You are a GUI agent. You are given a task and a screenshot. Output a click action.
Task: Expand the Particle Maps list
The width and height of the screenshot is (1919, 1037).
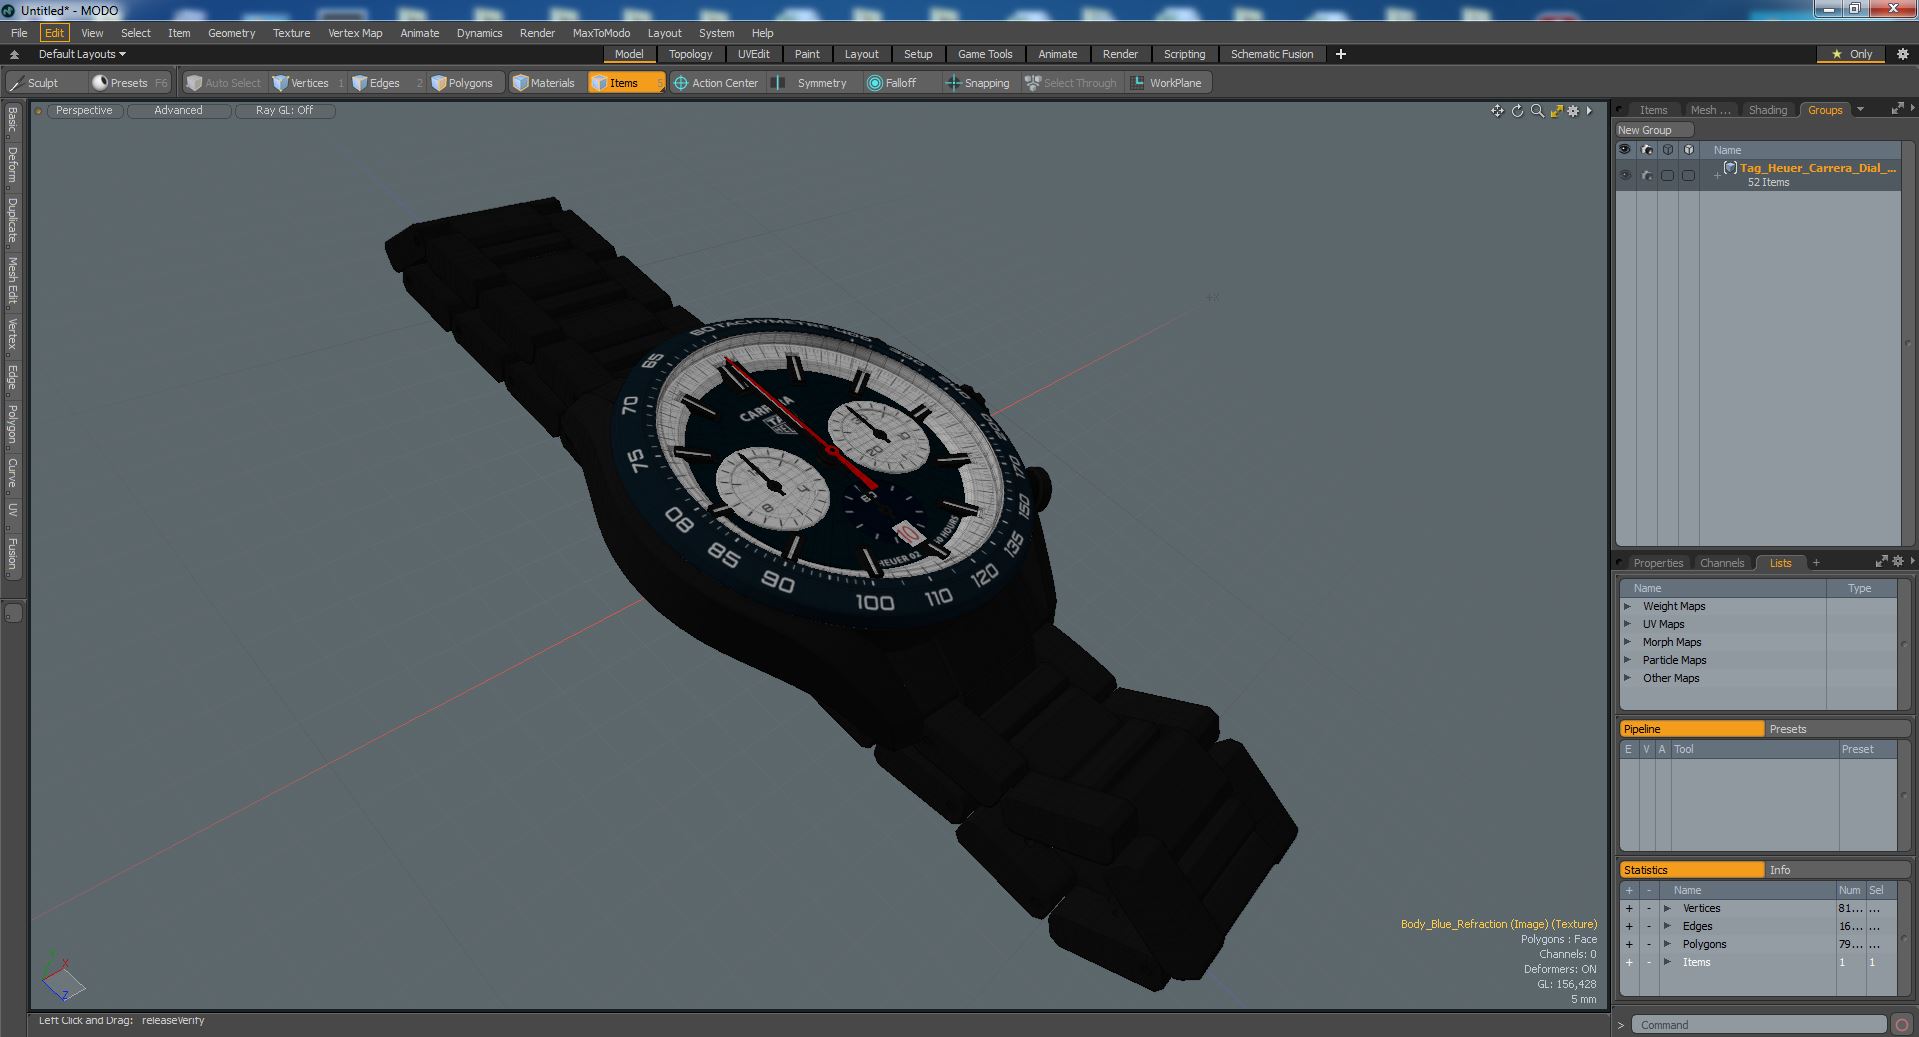tap(1627, 660)
